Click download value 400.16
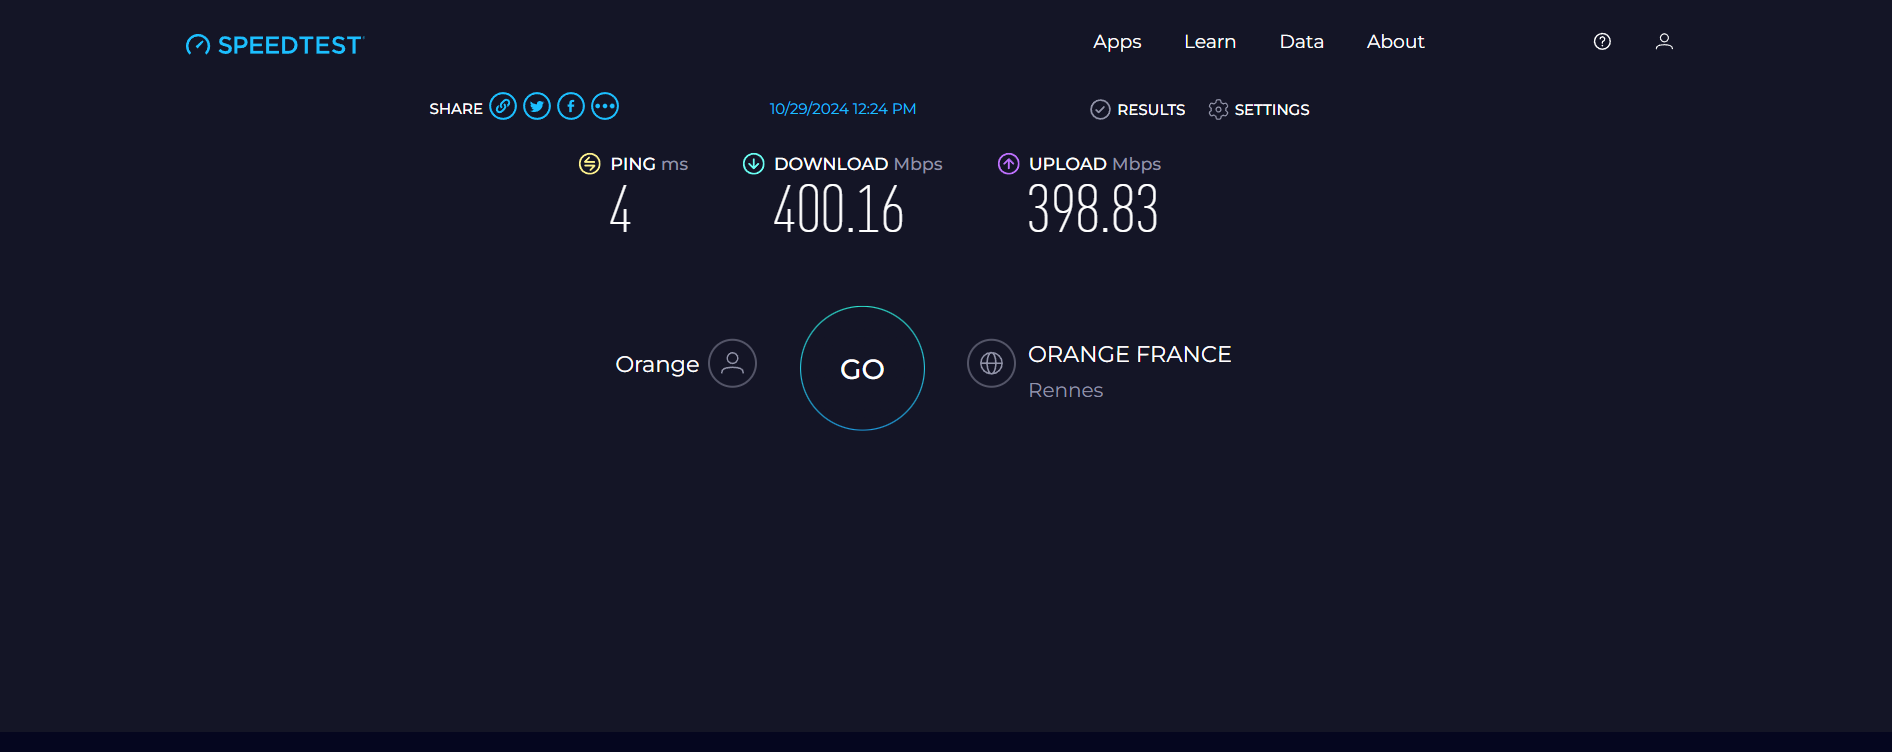Viewport: 1892px width, 752px height. tap(838, 210)
